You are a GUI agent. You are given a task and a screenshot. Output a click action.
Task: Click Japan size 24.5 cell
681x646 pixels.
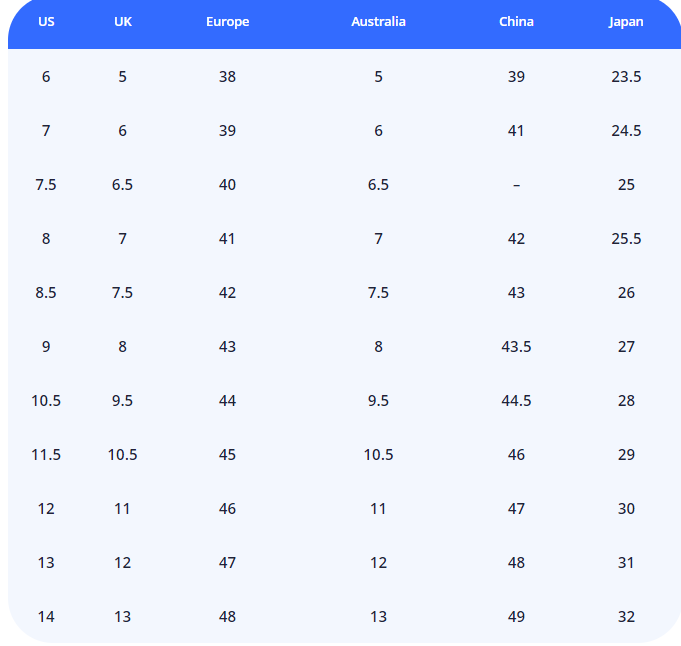coord(626,131)
